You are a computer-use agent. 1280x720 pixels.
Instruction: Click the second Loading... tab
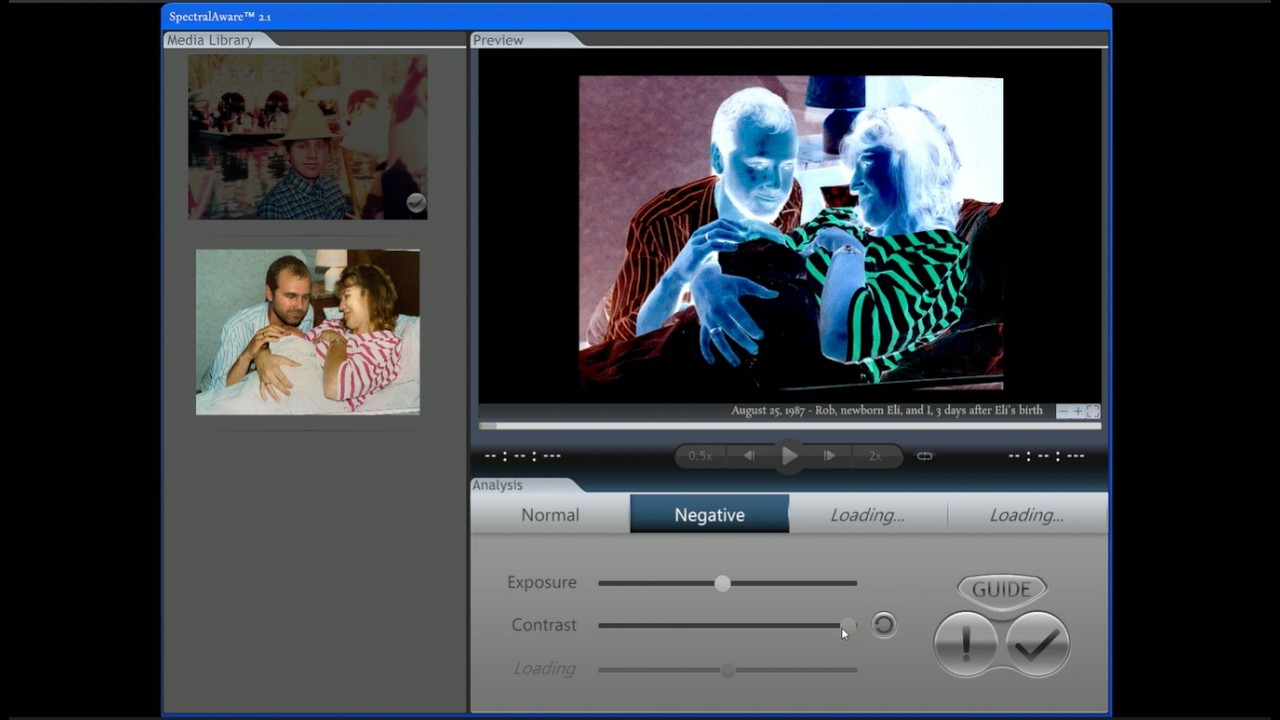(1027, 515)
